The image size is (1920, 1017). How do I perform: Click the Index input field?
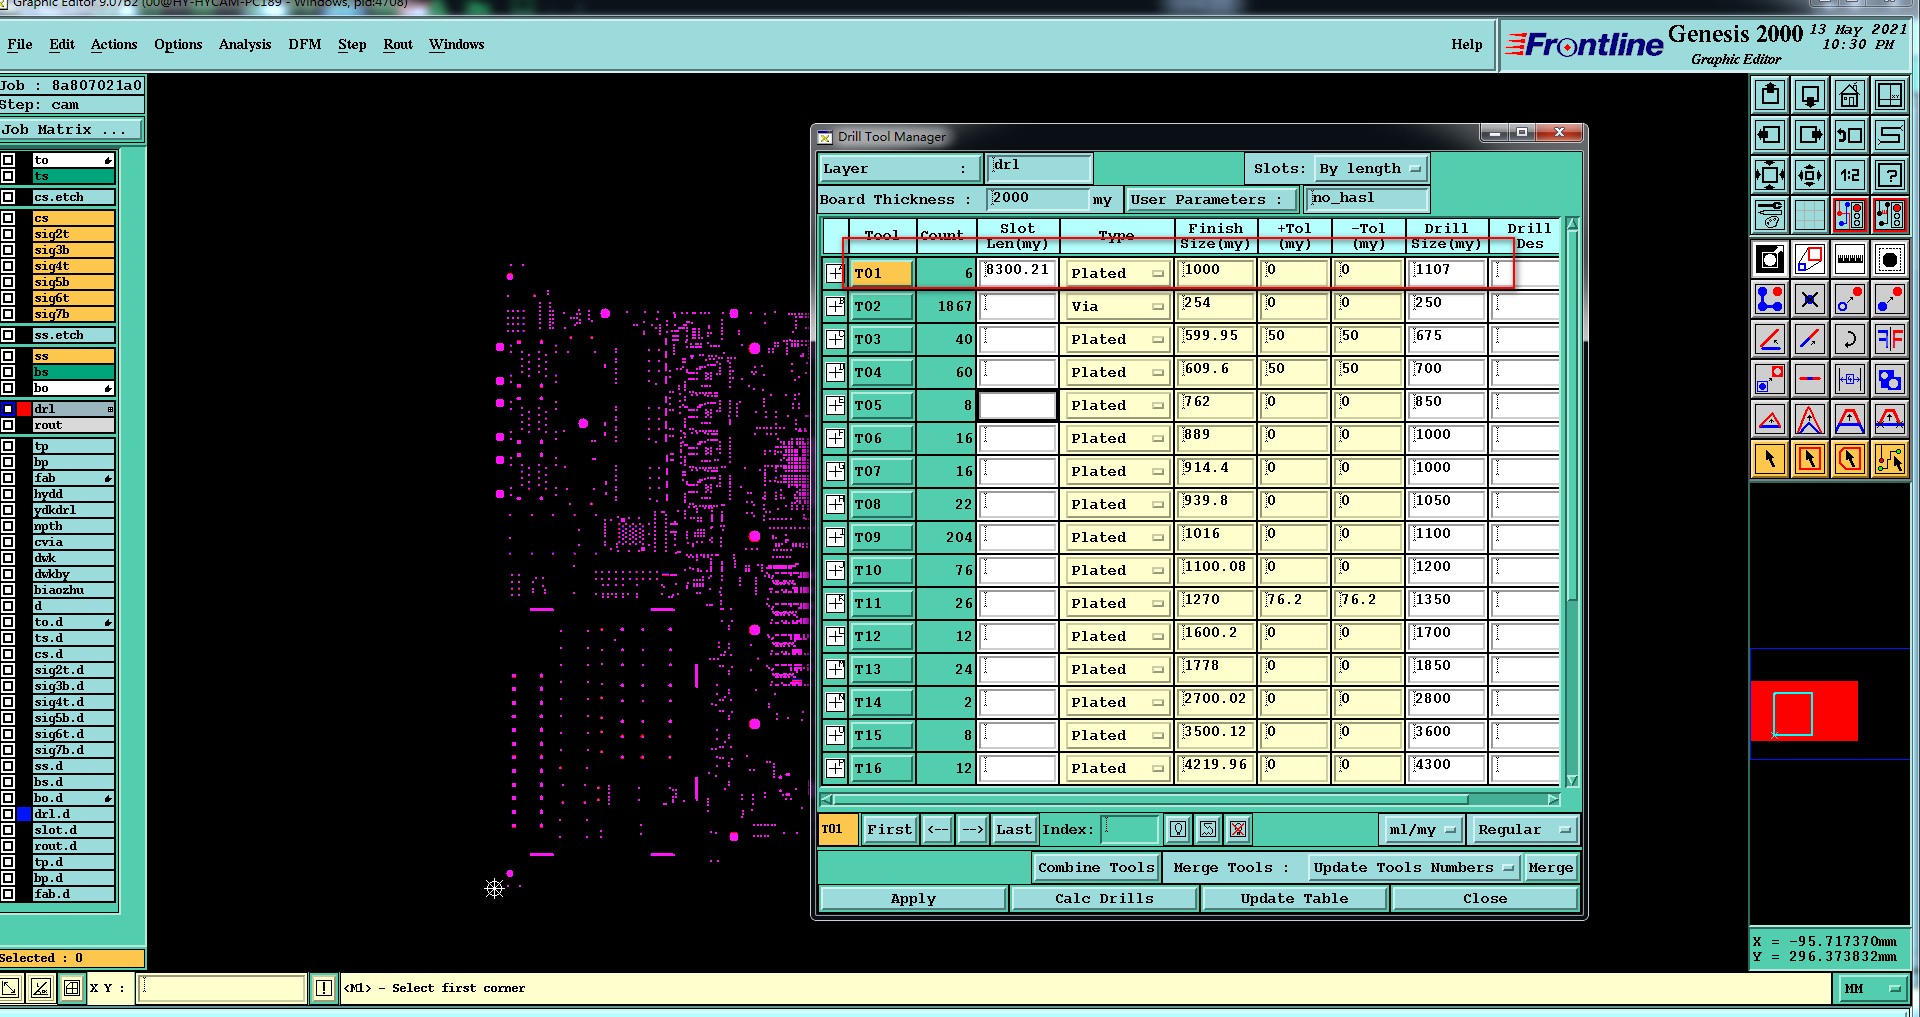tap(1130, 829)
